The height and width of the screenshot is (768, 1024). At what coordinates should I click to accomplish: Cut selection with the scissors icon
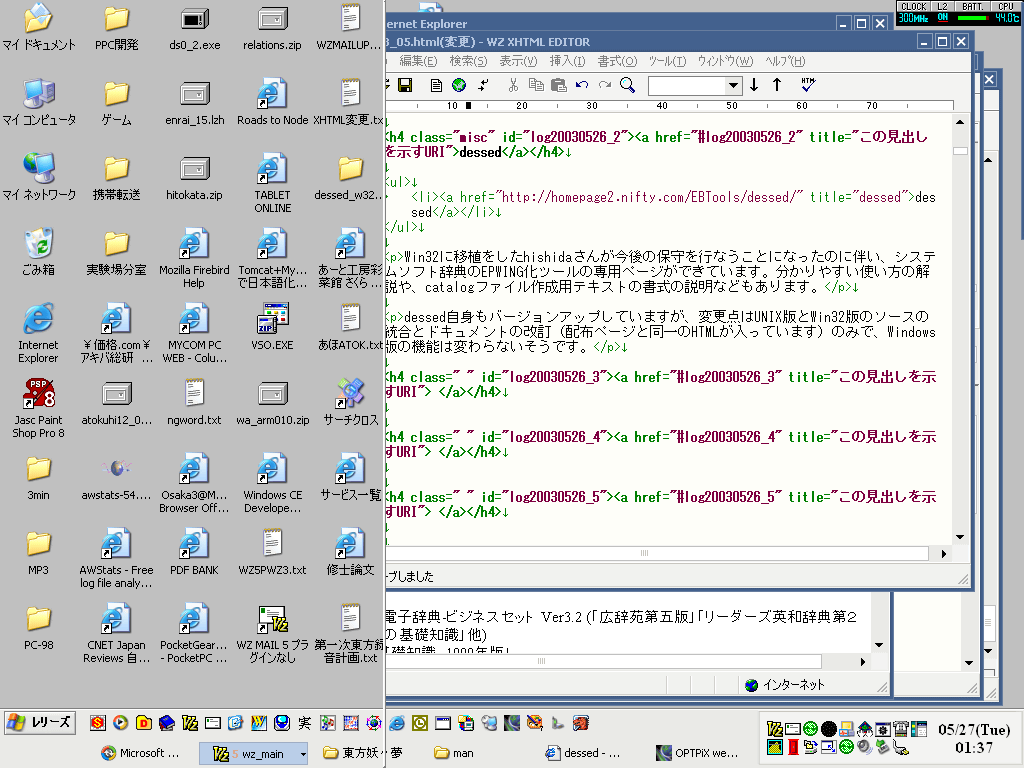coord(513,85)
